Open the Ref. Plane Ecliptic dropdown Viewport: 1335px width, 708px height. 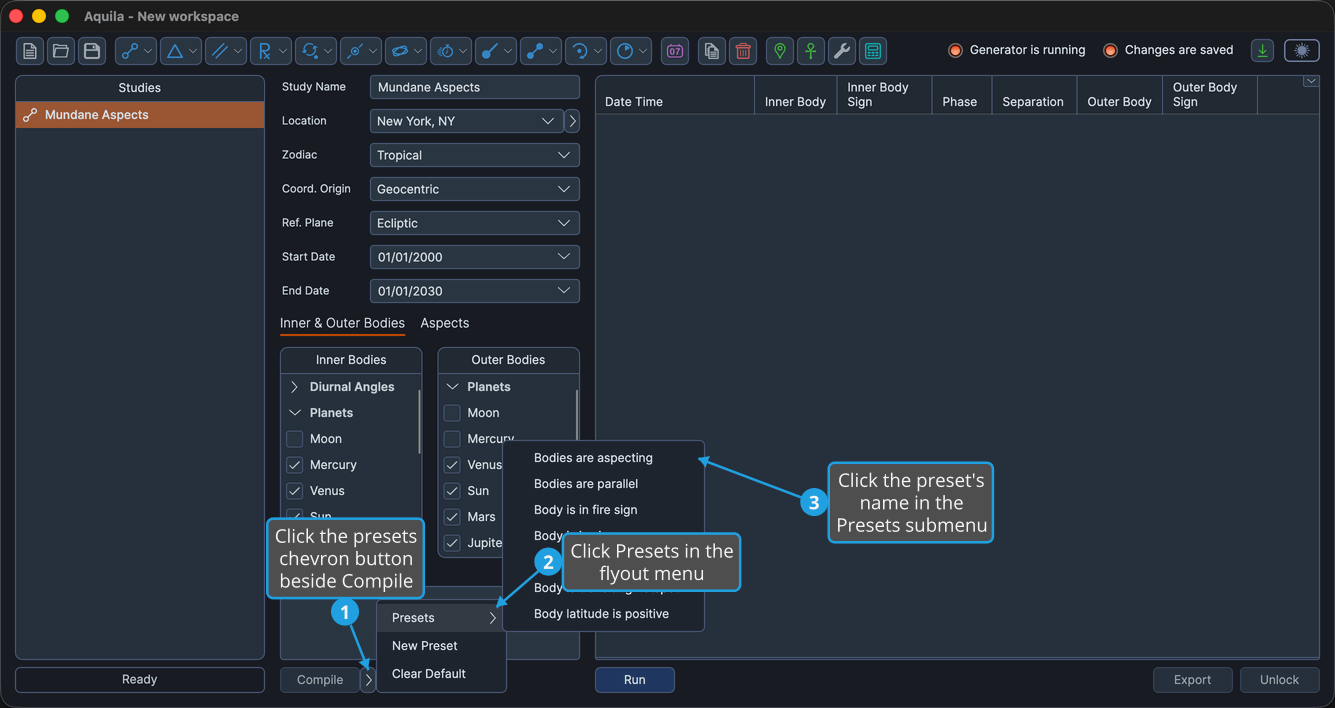tap(474, 223)
